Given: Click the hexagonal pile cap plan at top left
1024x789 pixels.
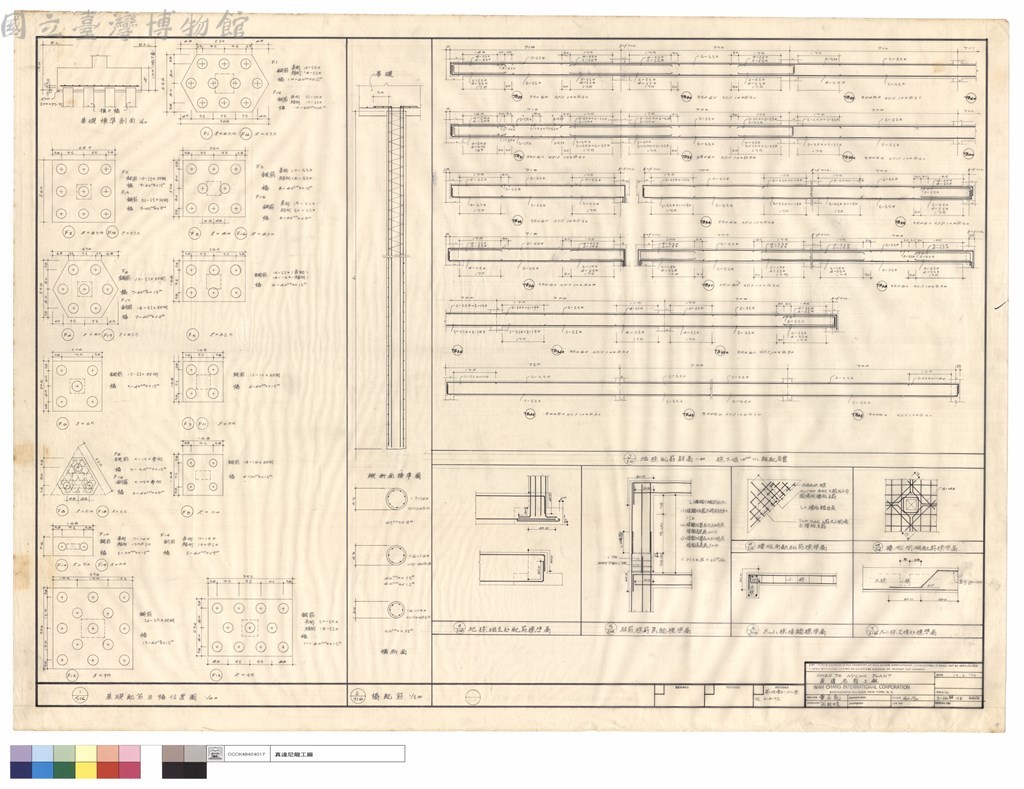Looking at the screenshot, I should [224, 84].
